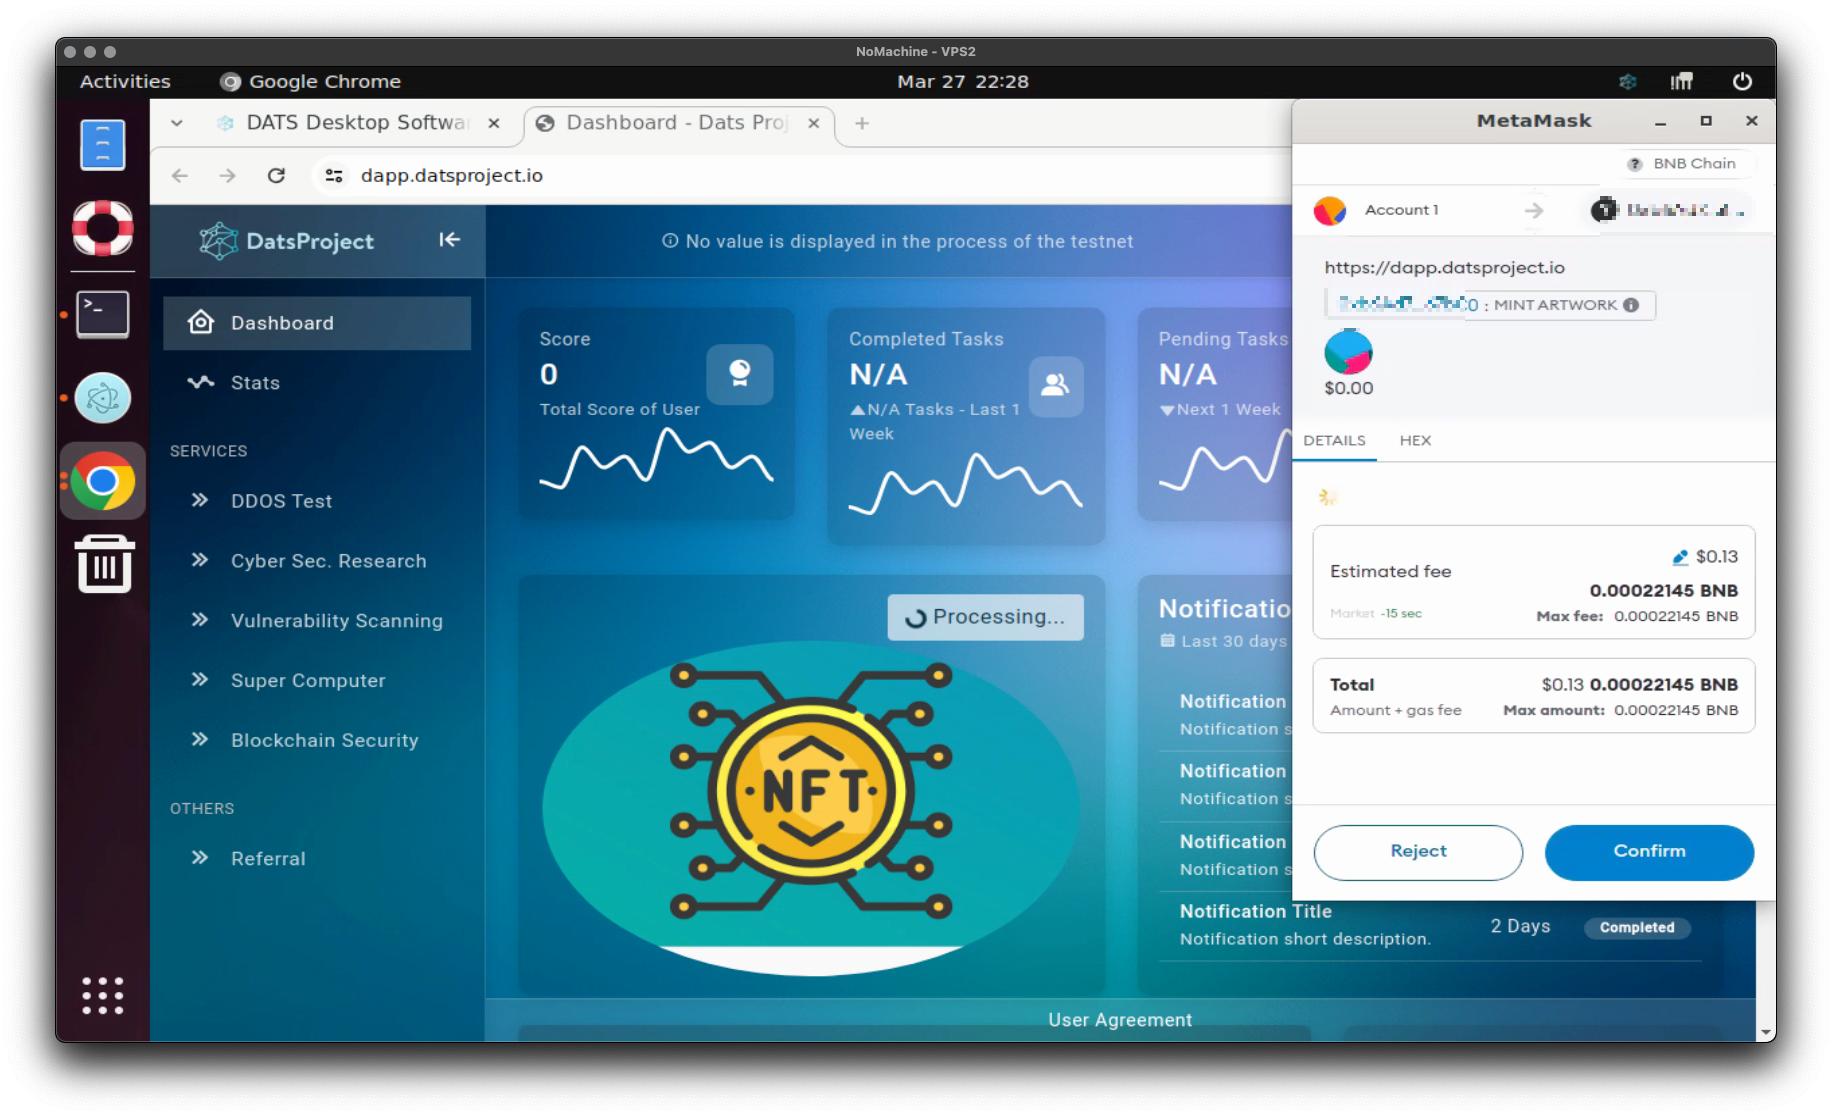Select Google Chrome icon in dock

[x=102, y=481]
